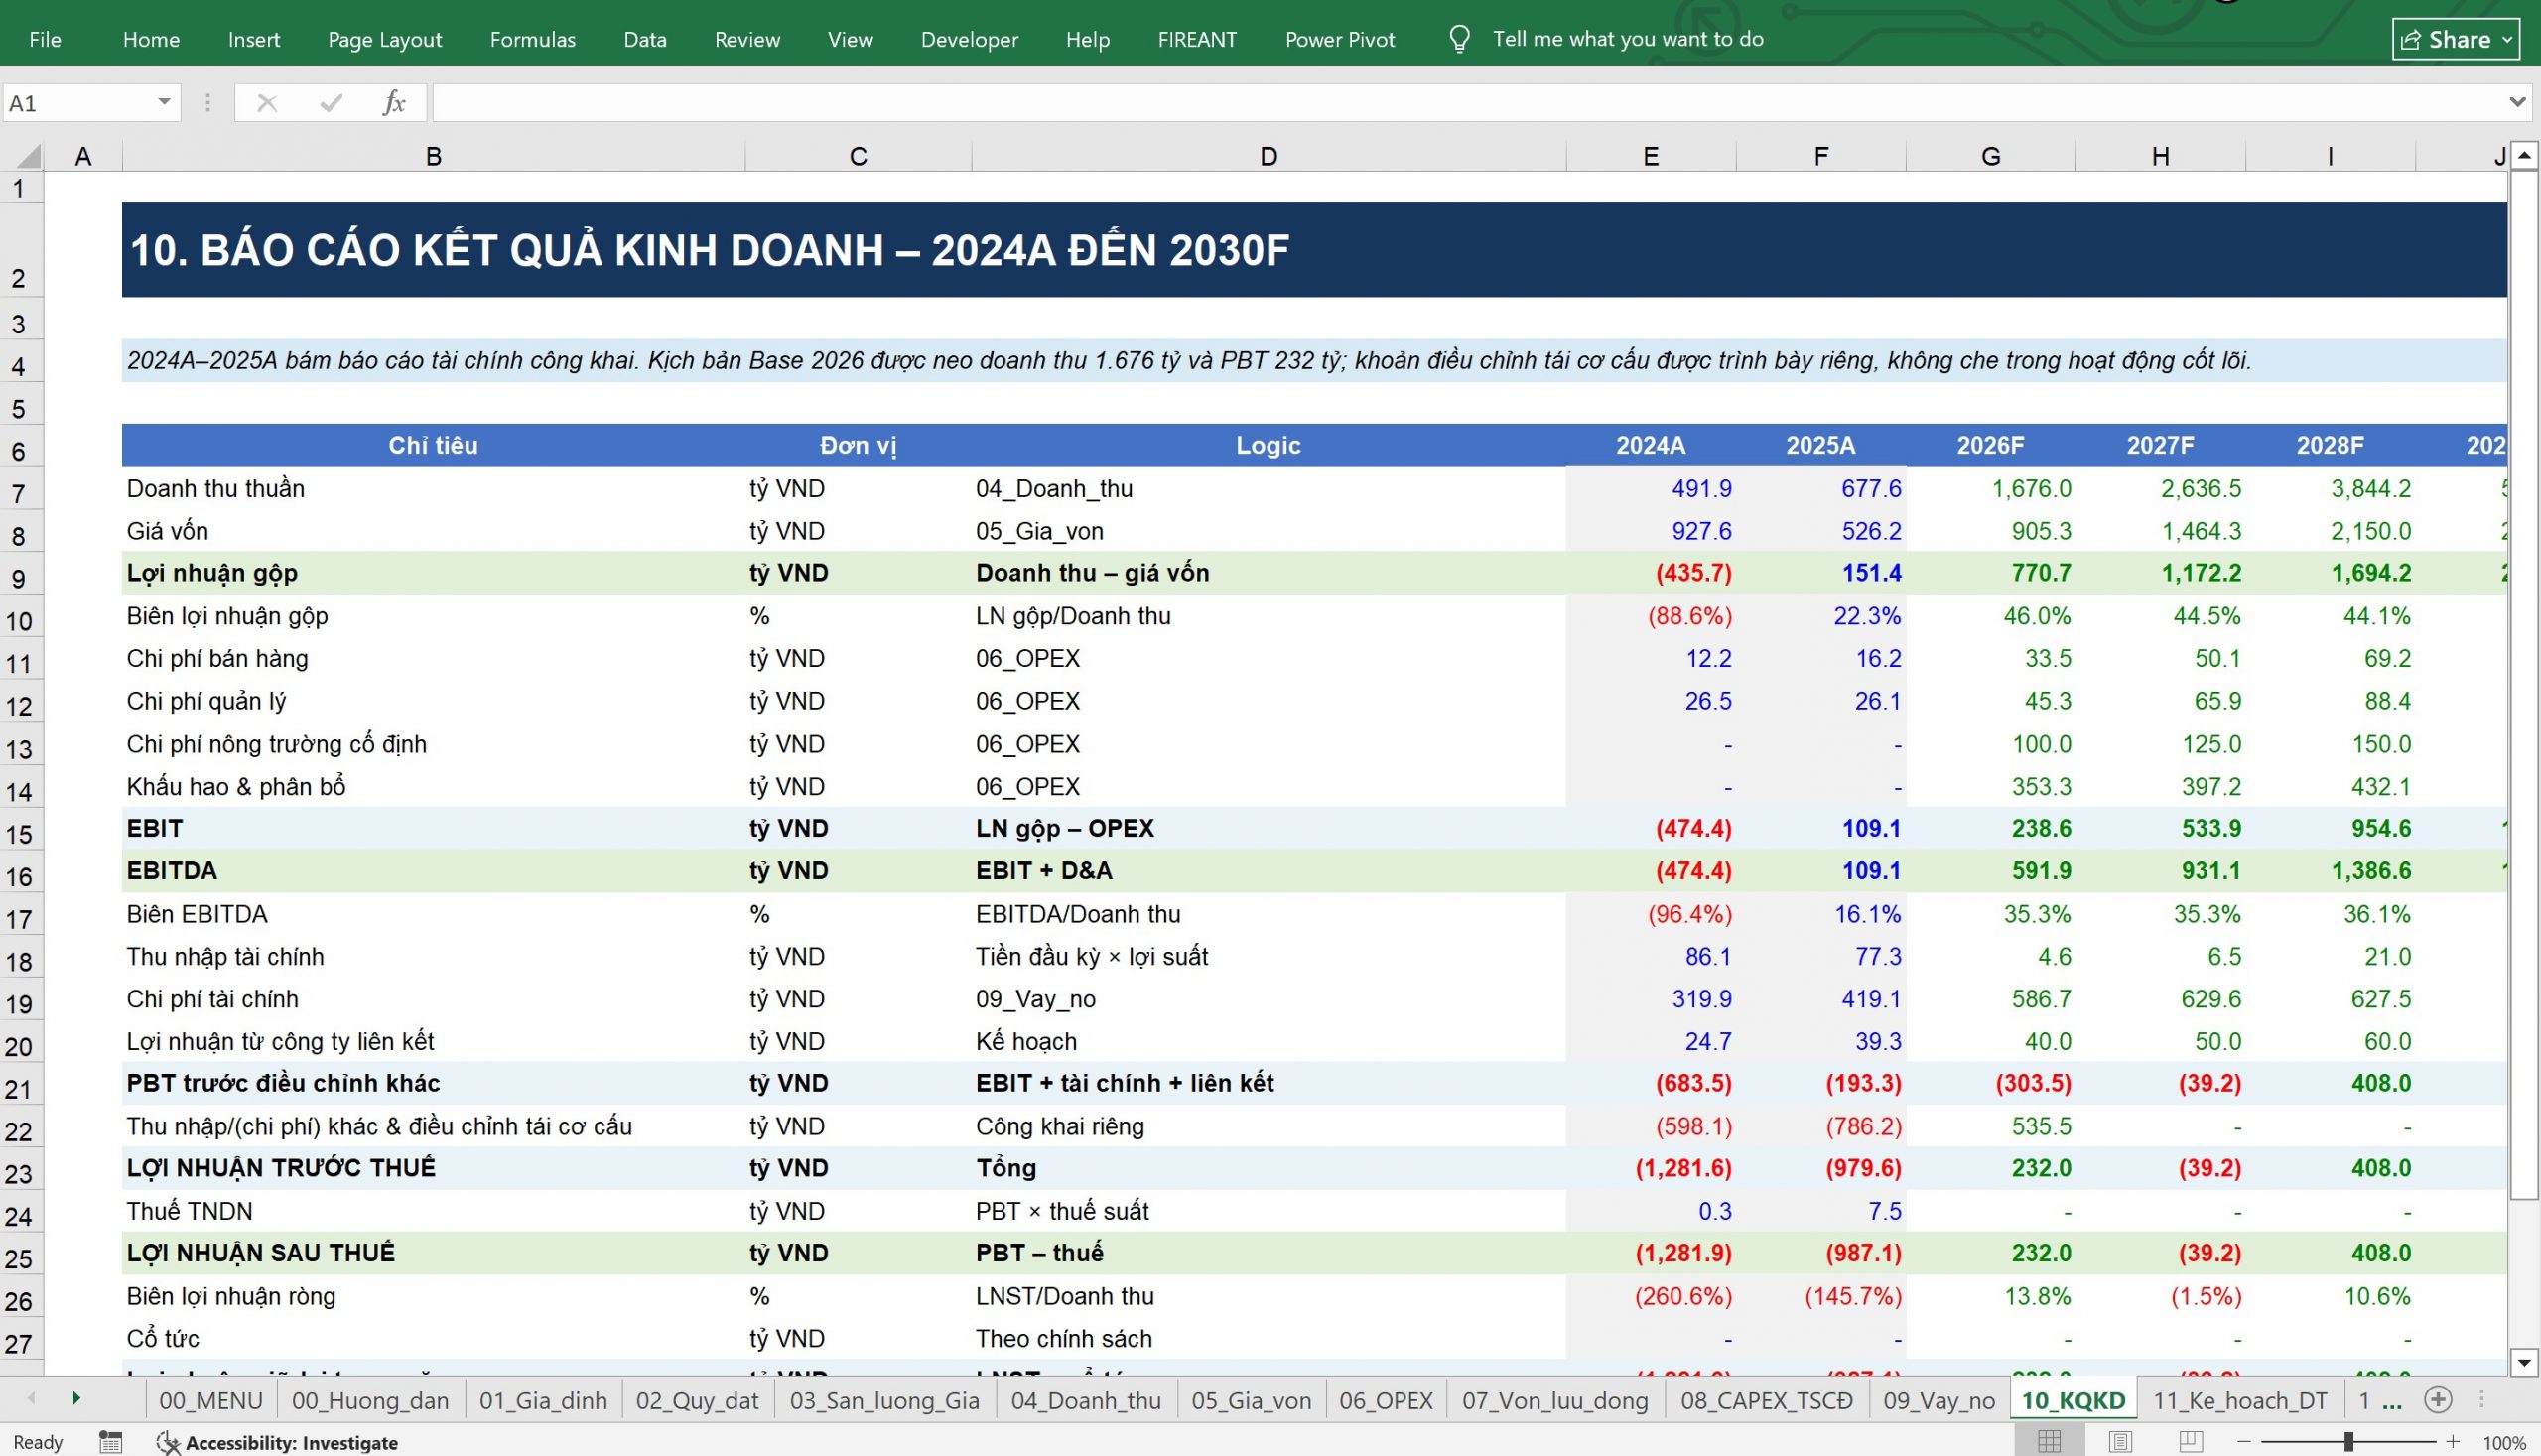Expand the formula bar chevron
This screenshot has width=2541, height=1456.
[2518, 102]
